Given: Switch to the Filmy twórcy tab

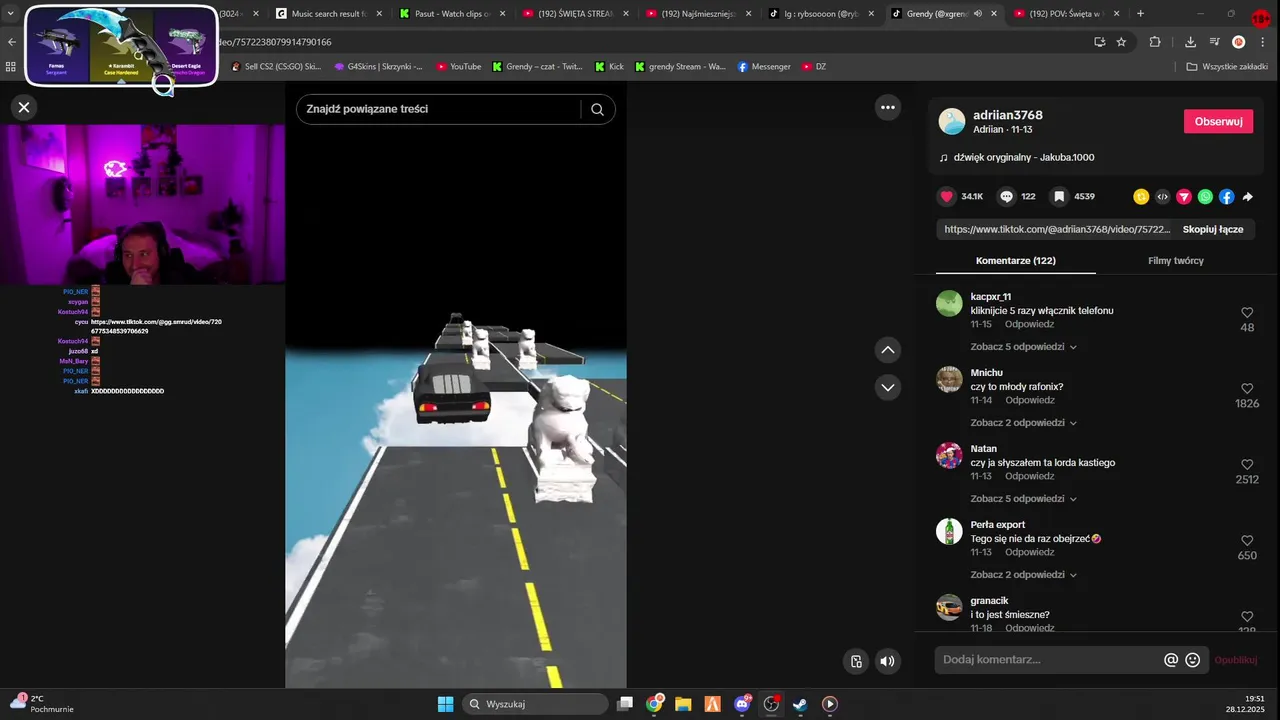Looking at the screenshot, I should 1176,260.
